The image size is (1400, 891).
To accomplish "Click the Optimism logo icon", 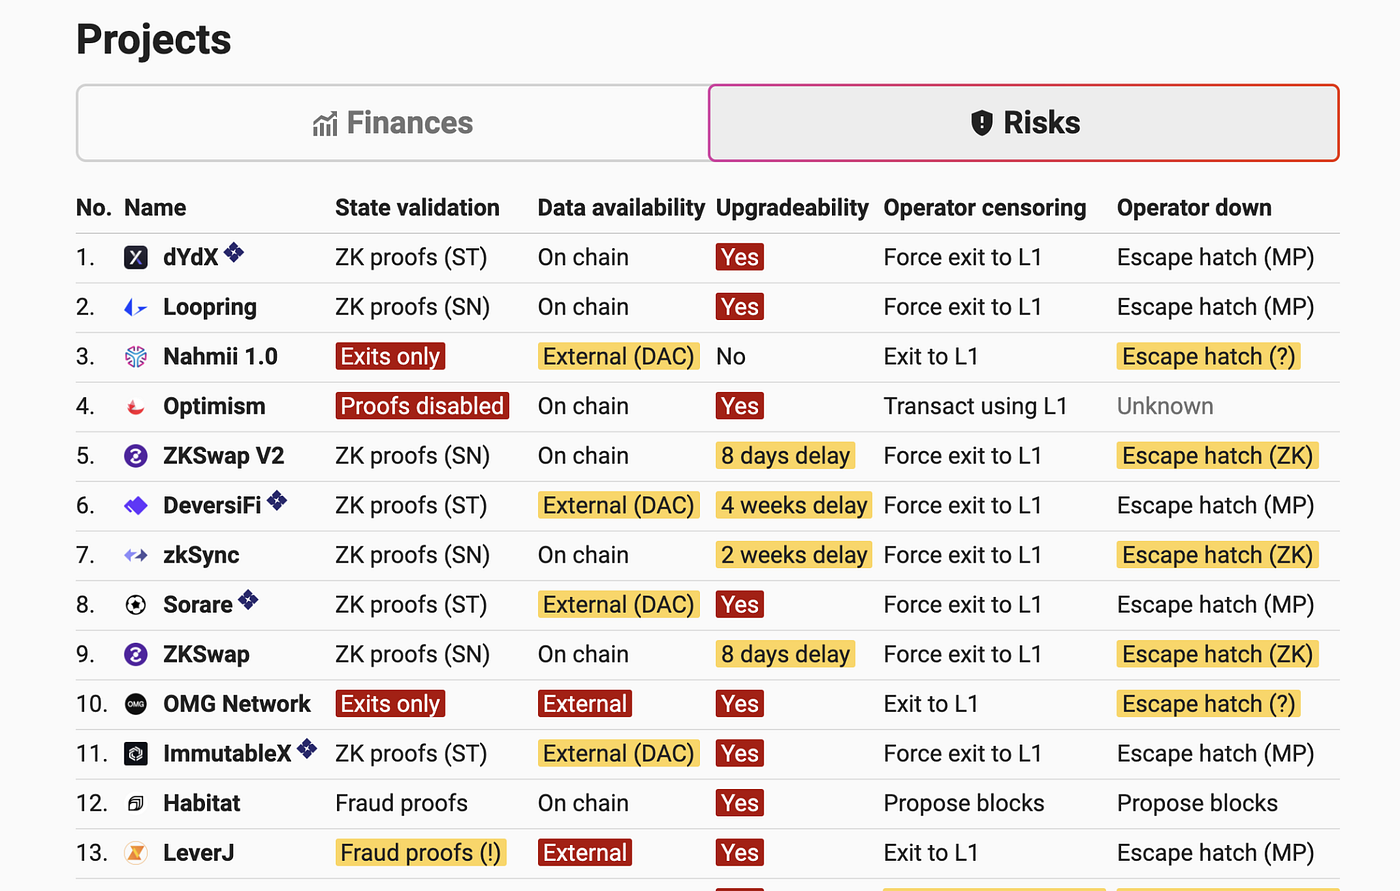I will coord(136,407).
